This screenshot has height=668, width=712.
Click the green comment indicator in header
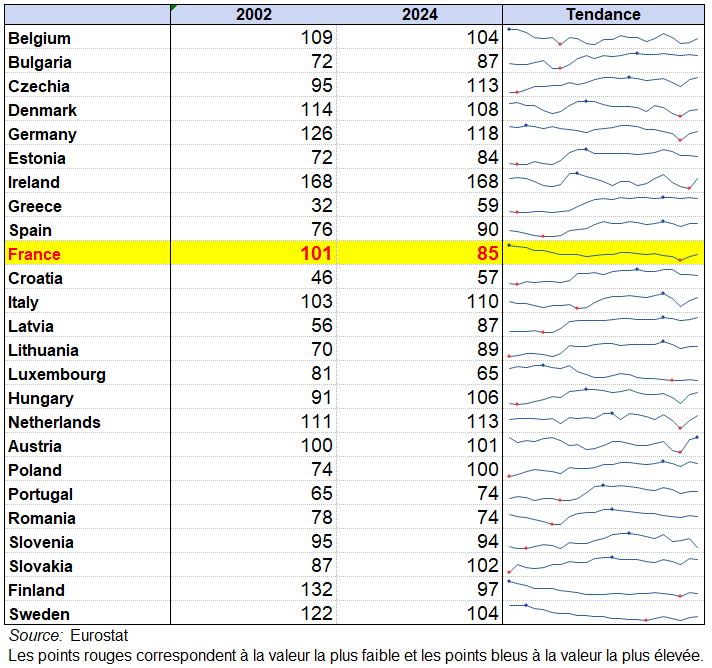(x=174, y=8)
